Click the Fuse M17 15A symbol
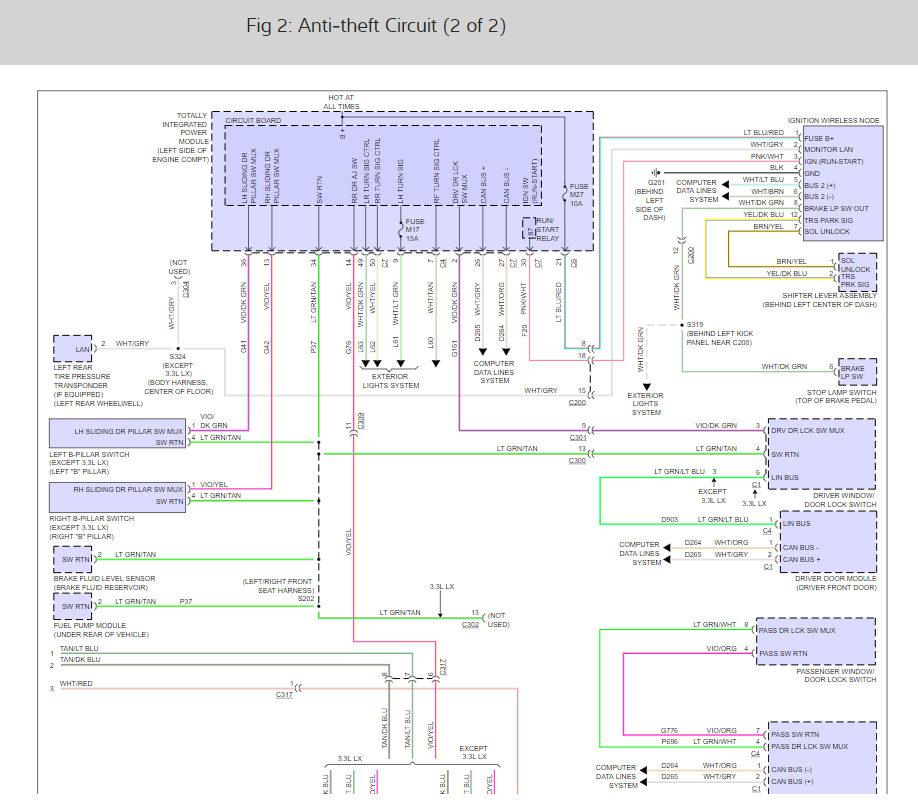918x810 pixels. pos(401,229)
